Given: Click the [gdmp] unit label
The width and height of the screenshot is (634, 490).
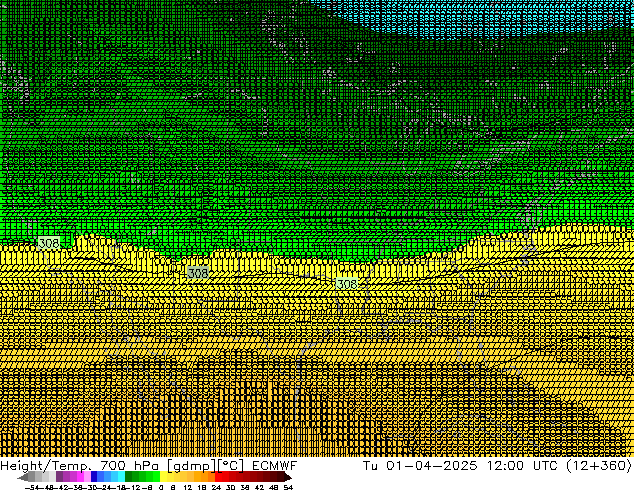Looking at the screenshot, I should (x=192, y=466).
